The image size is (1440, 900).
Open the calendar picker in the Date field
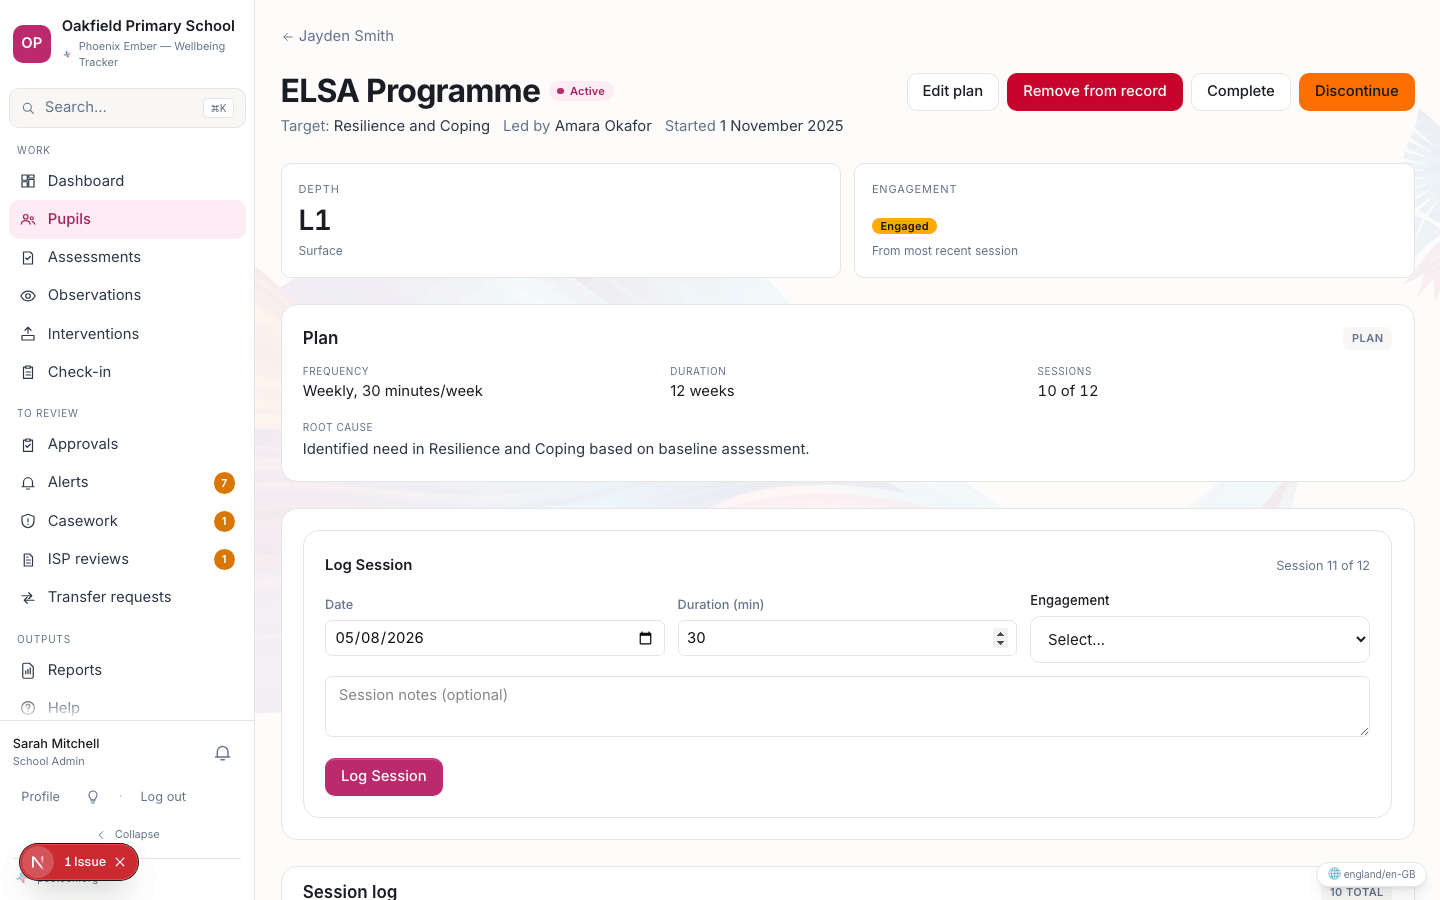pyautogui.click(x=645, y=638)
